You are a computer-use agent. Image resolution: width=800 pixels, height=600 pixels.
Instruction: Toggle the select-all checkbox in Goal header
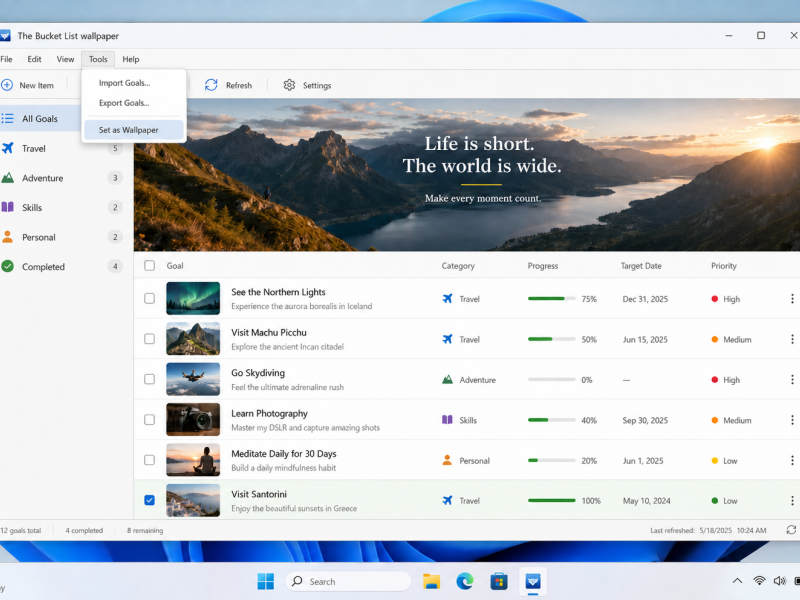coord(149,265)
